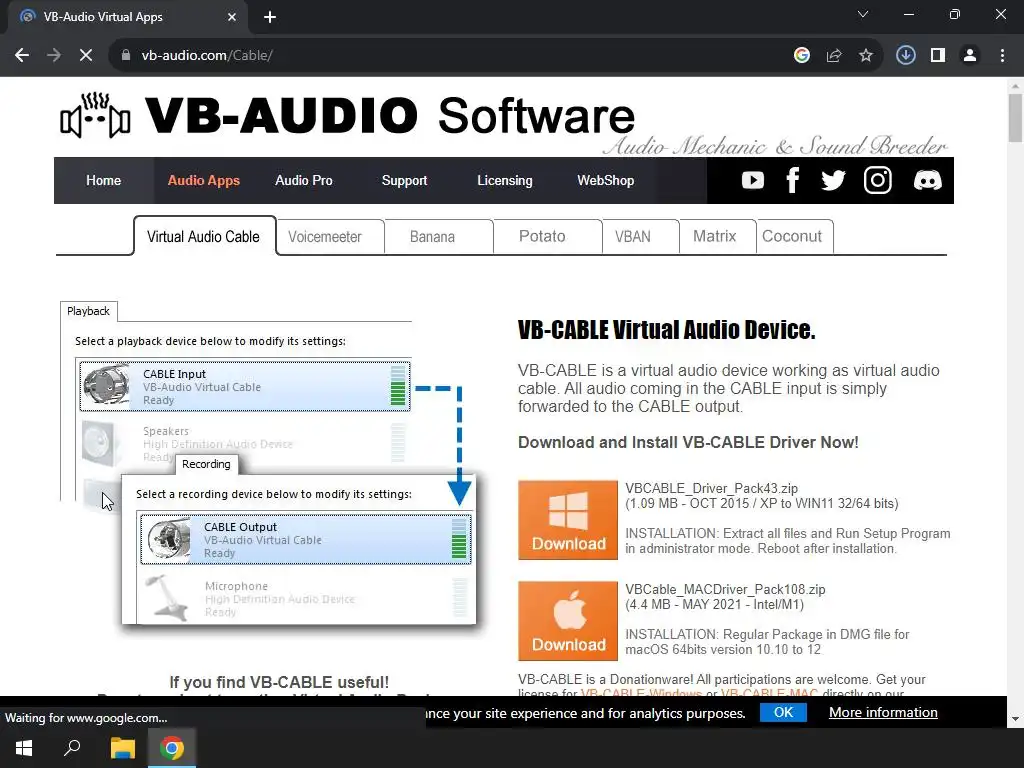Click the Google icon in address bar
Screen dimensions: 1024x768
(801, 56)
